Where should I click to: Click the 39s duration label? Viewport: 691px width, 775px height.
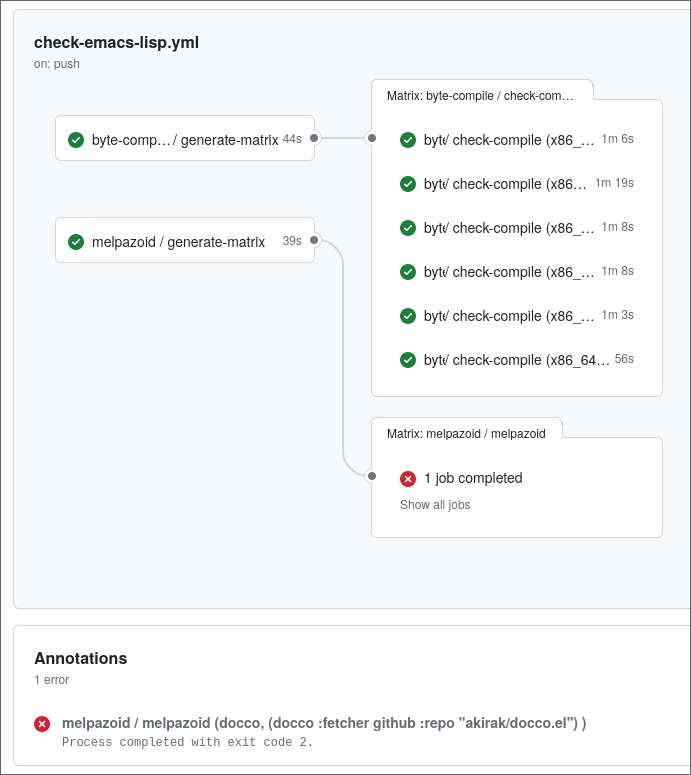click(x=292, y=241)
